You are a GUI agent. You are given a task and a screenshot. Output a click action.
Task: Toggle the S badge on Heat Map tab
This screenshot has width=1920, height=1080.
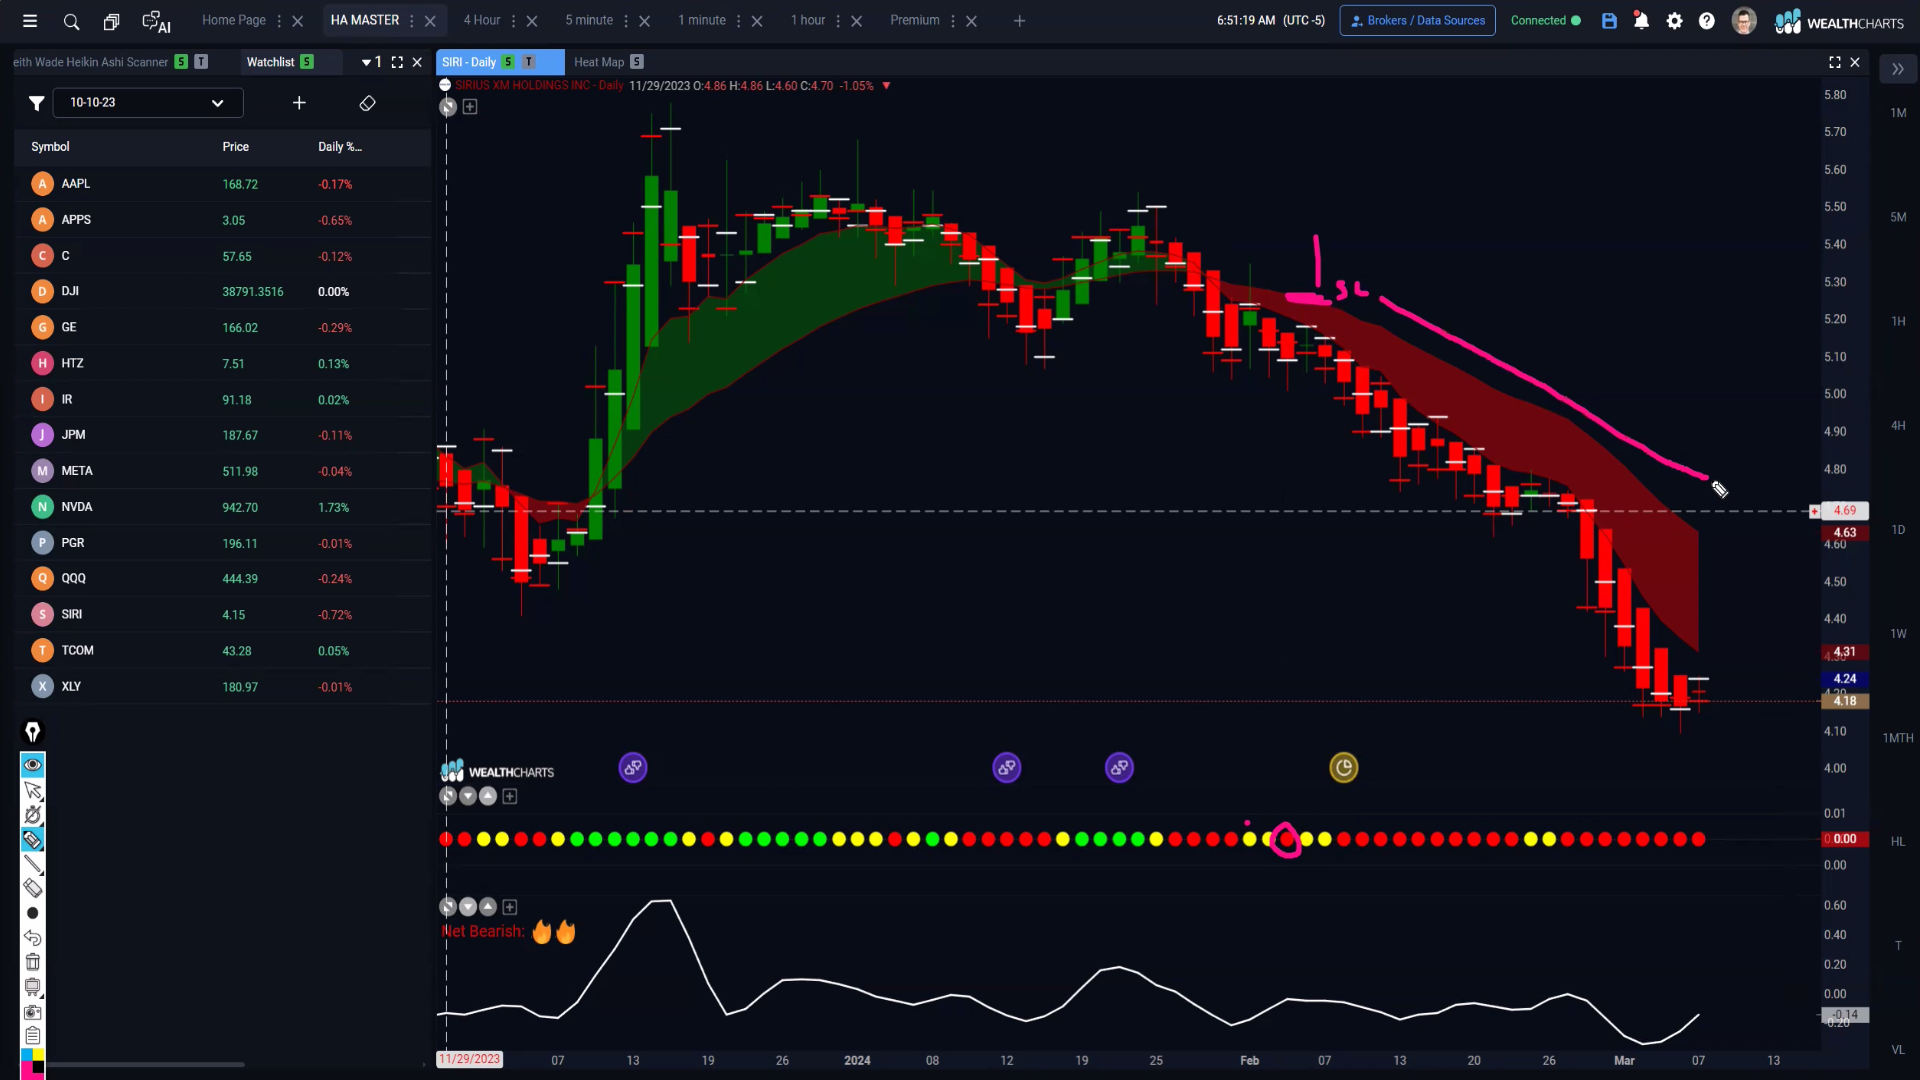click(x=637, y=62)
